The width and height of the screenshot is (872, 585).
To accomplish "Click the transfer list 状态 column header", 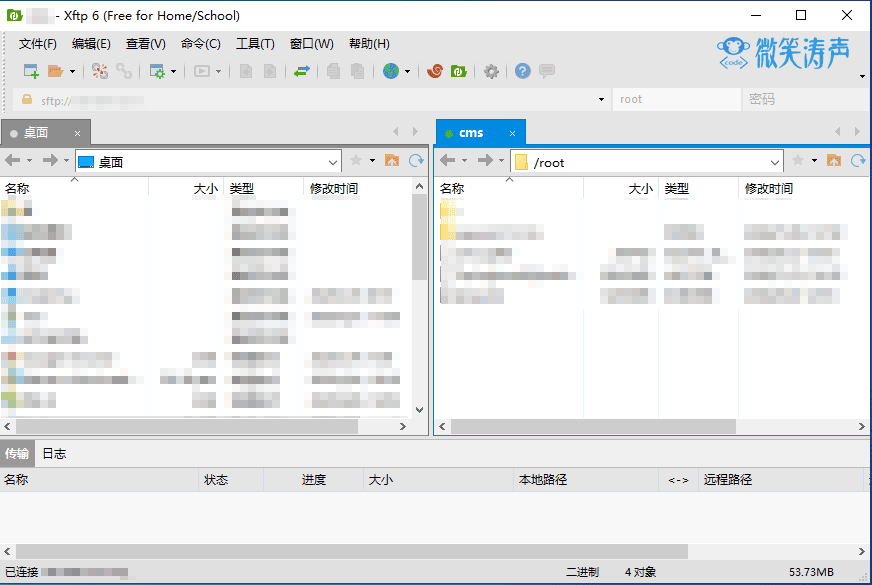I will tap(231, 480).
